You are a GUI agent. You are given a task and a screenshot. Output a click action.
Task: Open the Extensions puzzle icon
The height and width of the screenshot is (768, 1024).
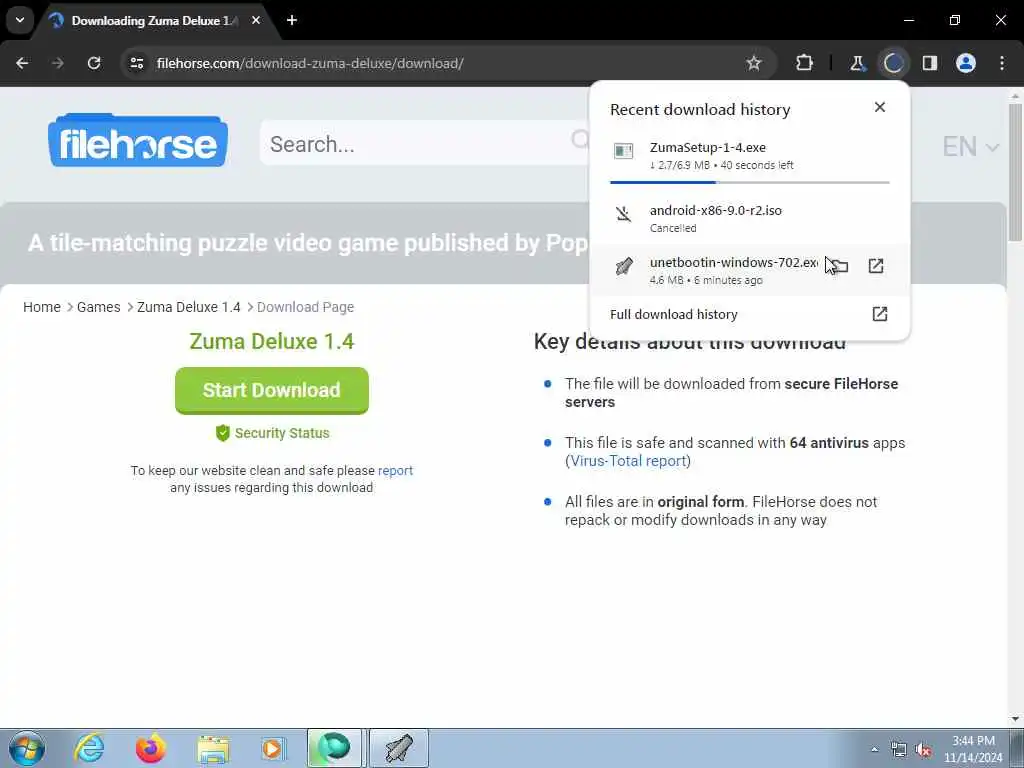805,63
